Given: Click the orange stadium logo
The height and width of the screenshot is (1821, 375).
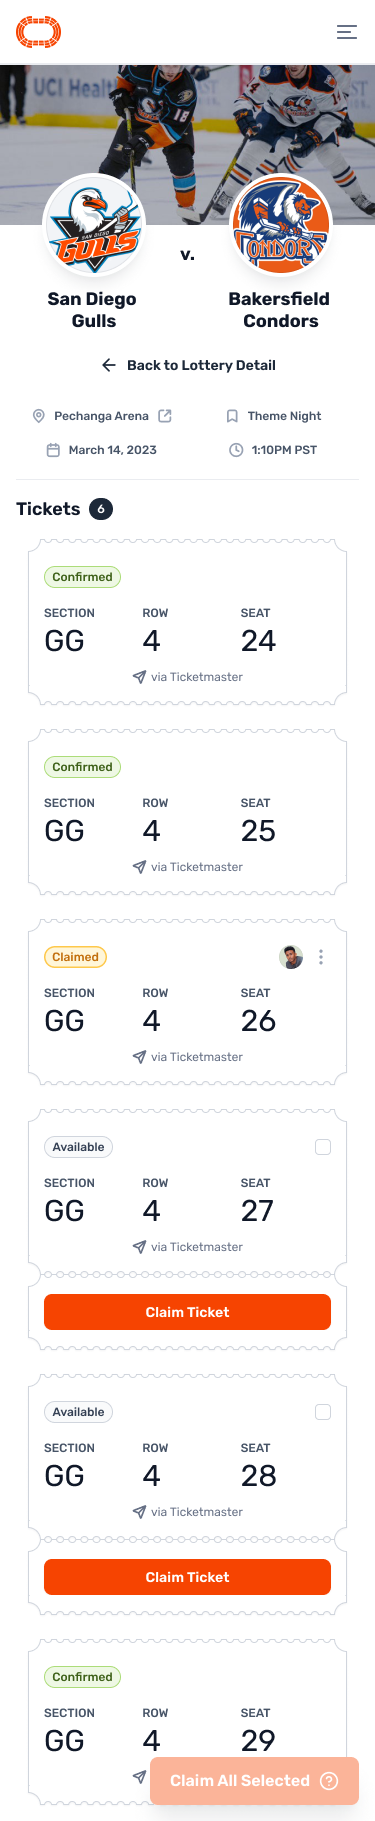Looking at the screenshot, I should [x=39, y=32].
